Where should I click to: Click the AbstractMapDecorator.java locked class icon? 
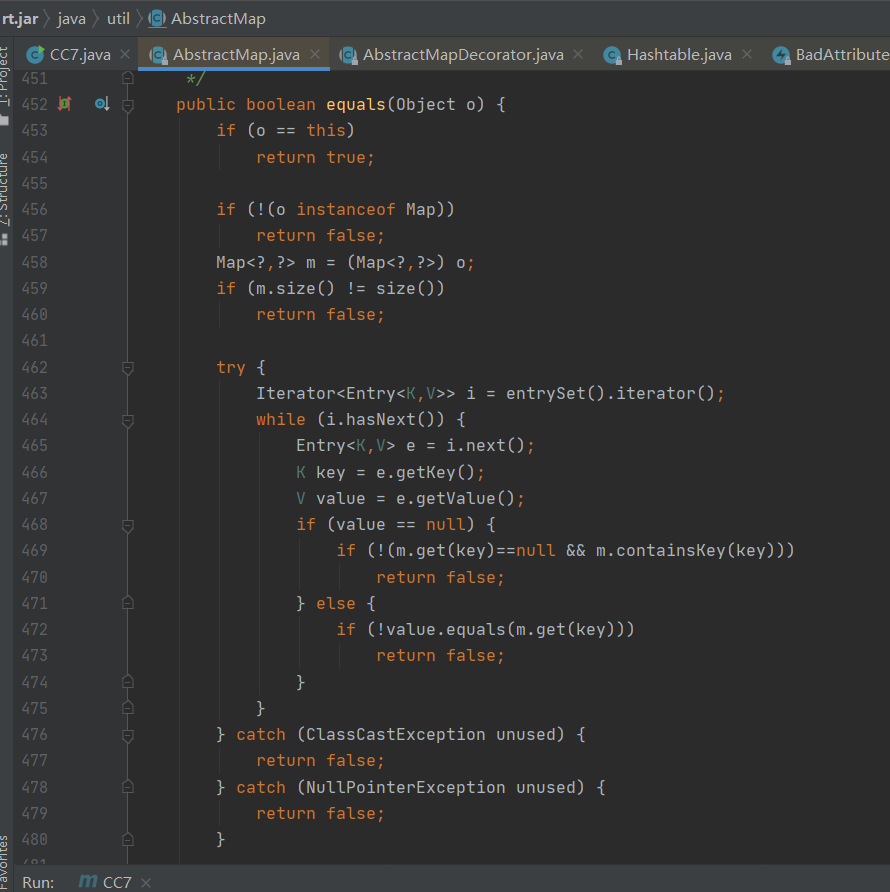click(348, 55)
